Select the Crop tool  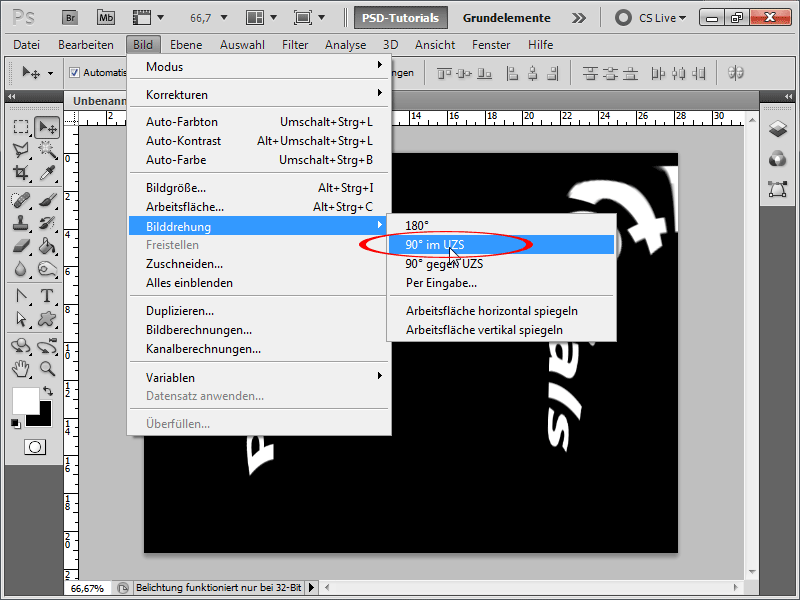coord(20,173)
